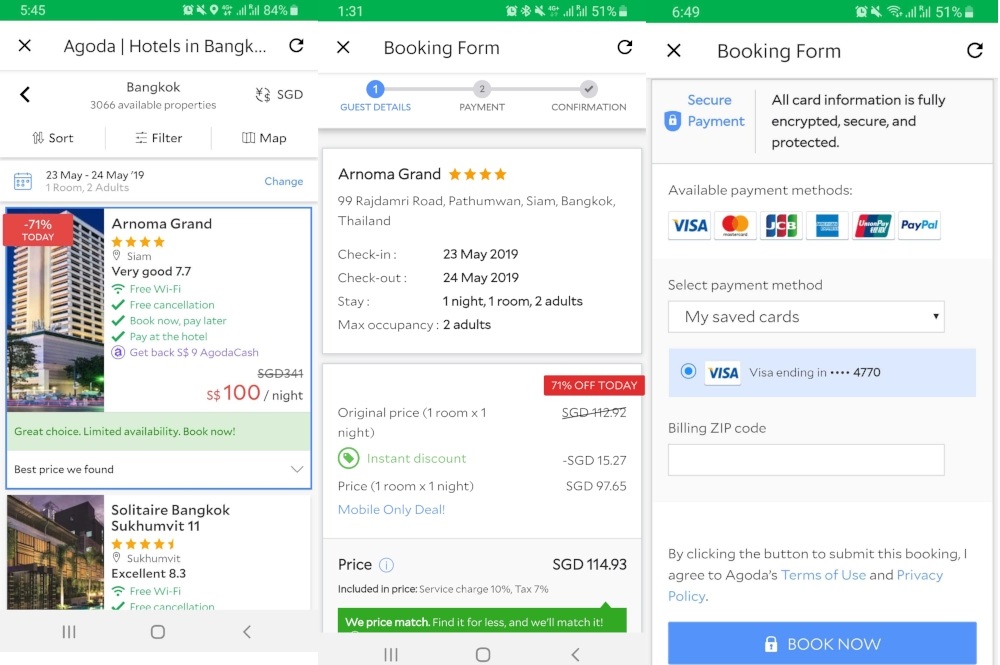Tap Android back button in middle screen

[x=575, y=655]
